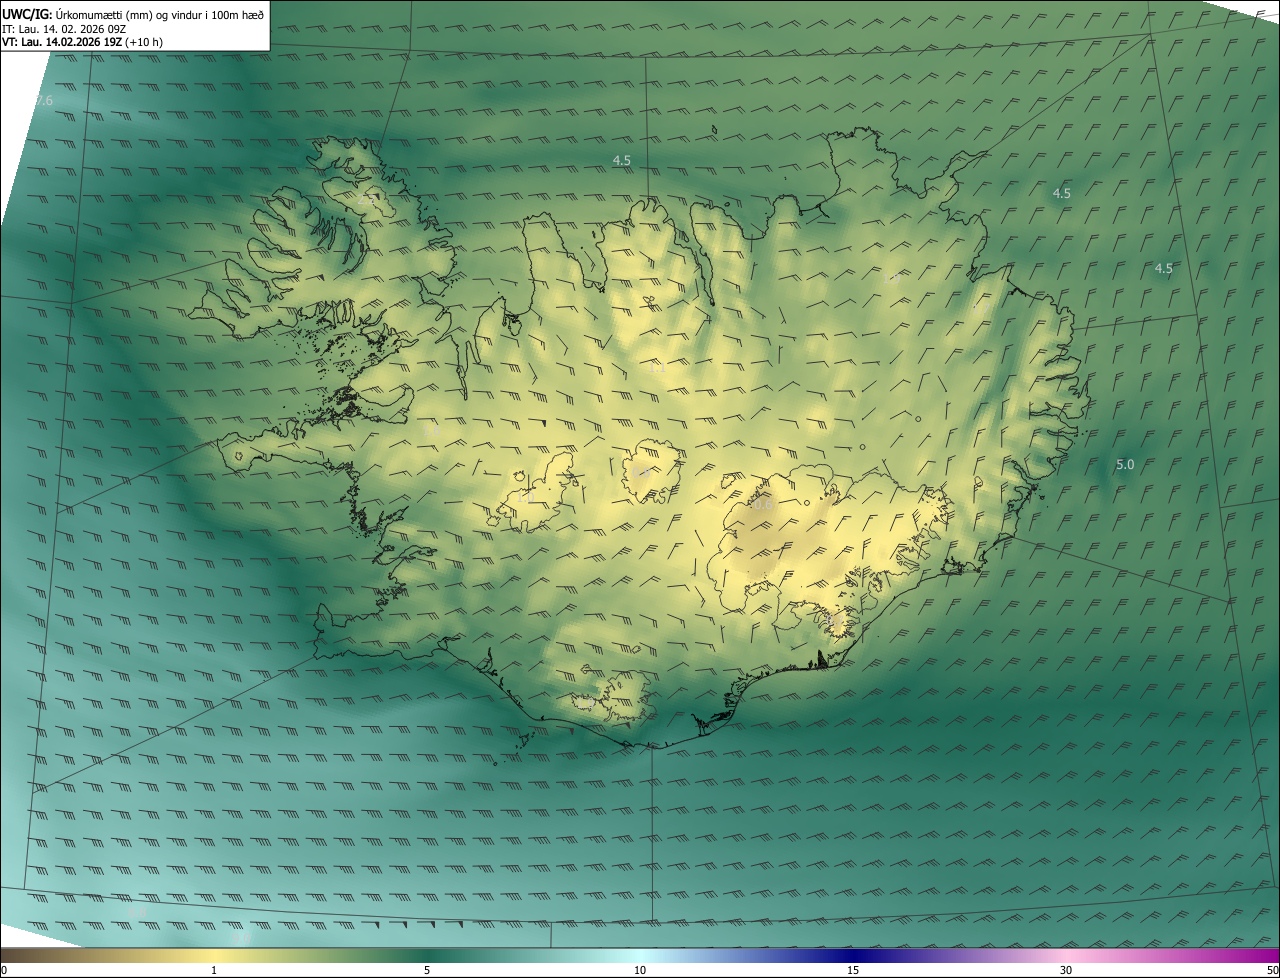1280x978 pixels.
Task: Click the UWC/IG Úrkomumætti title line
Action: tap(133, 14)
